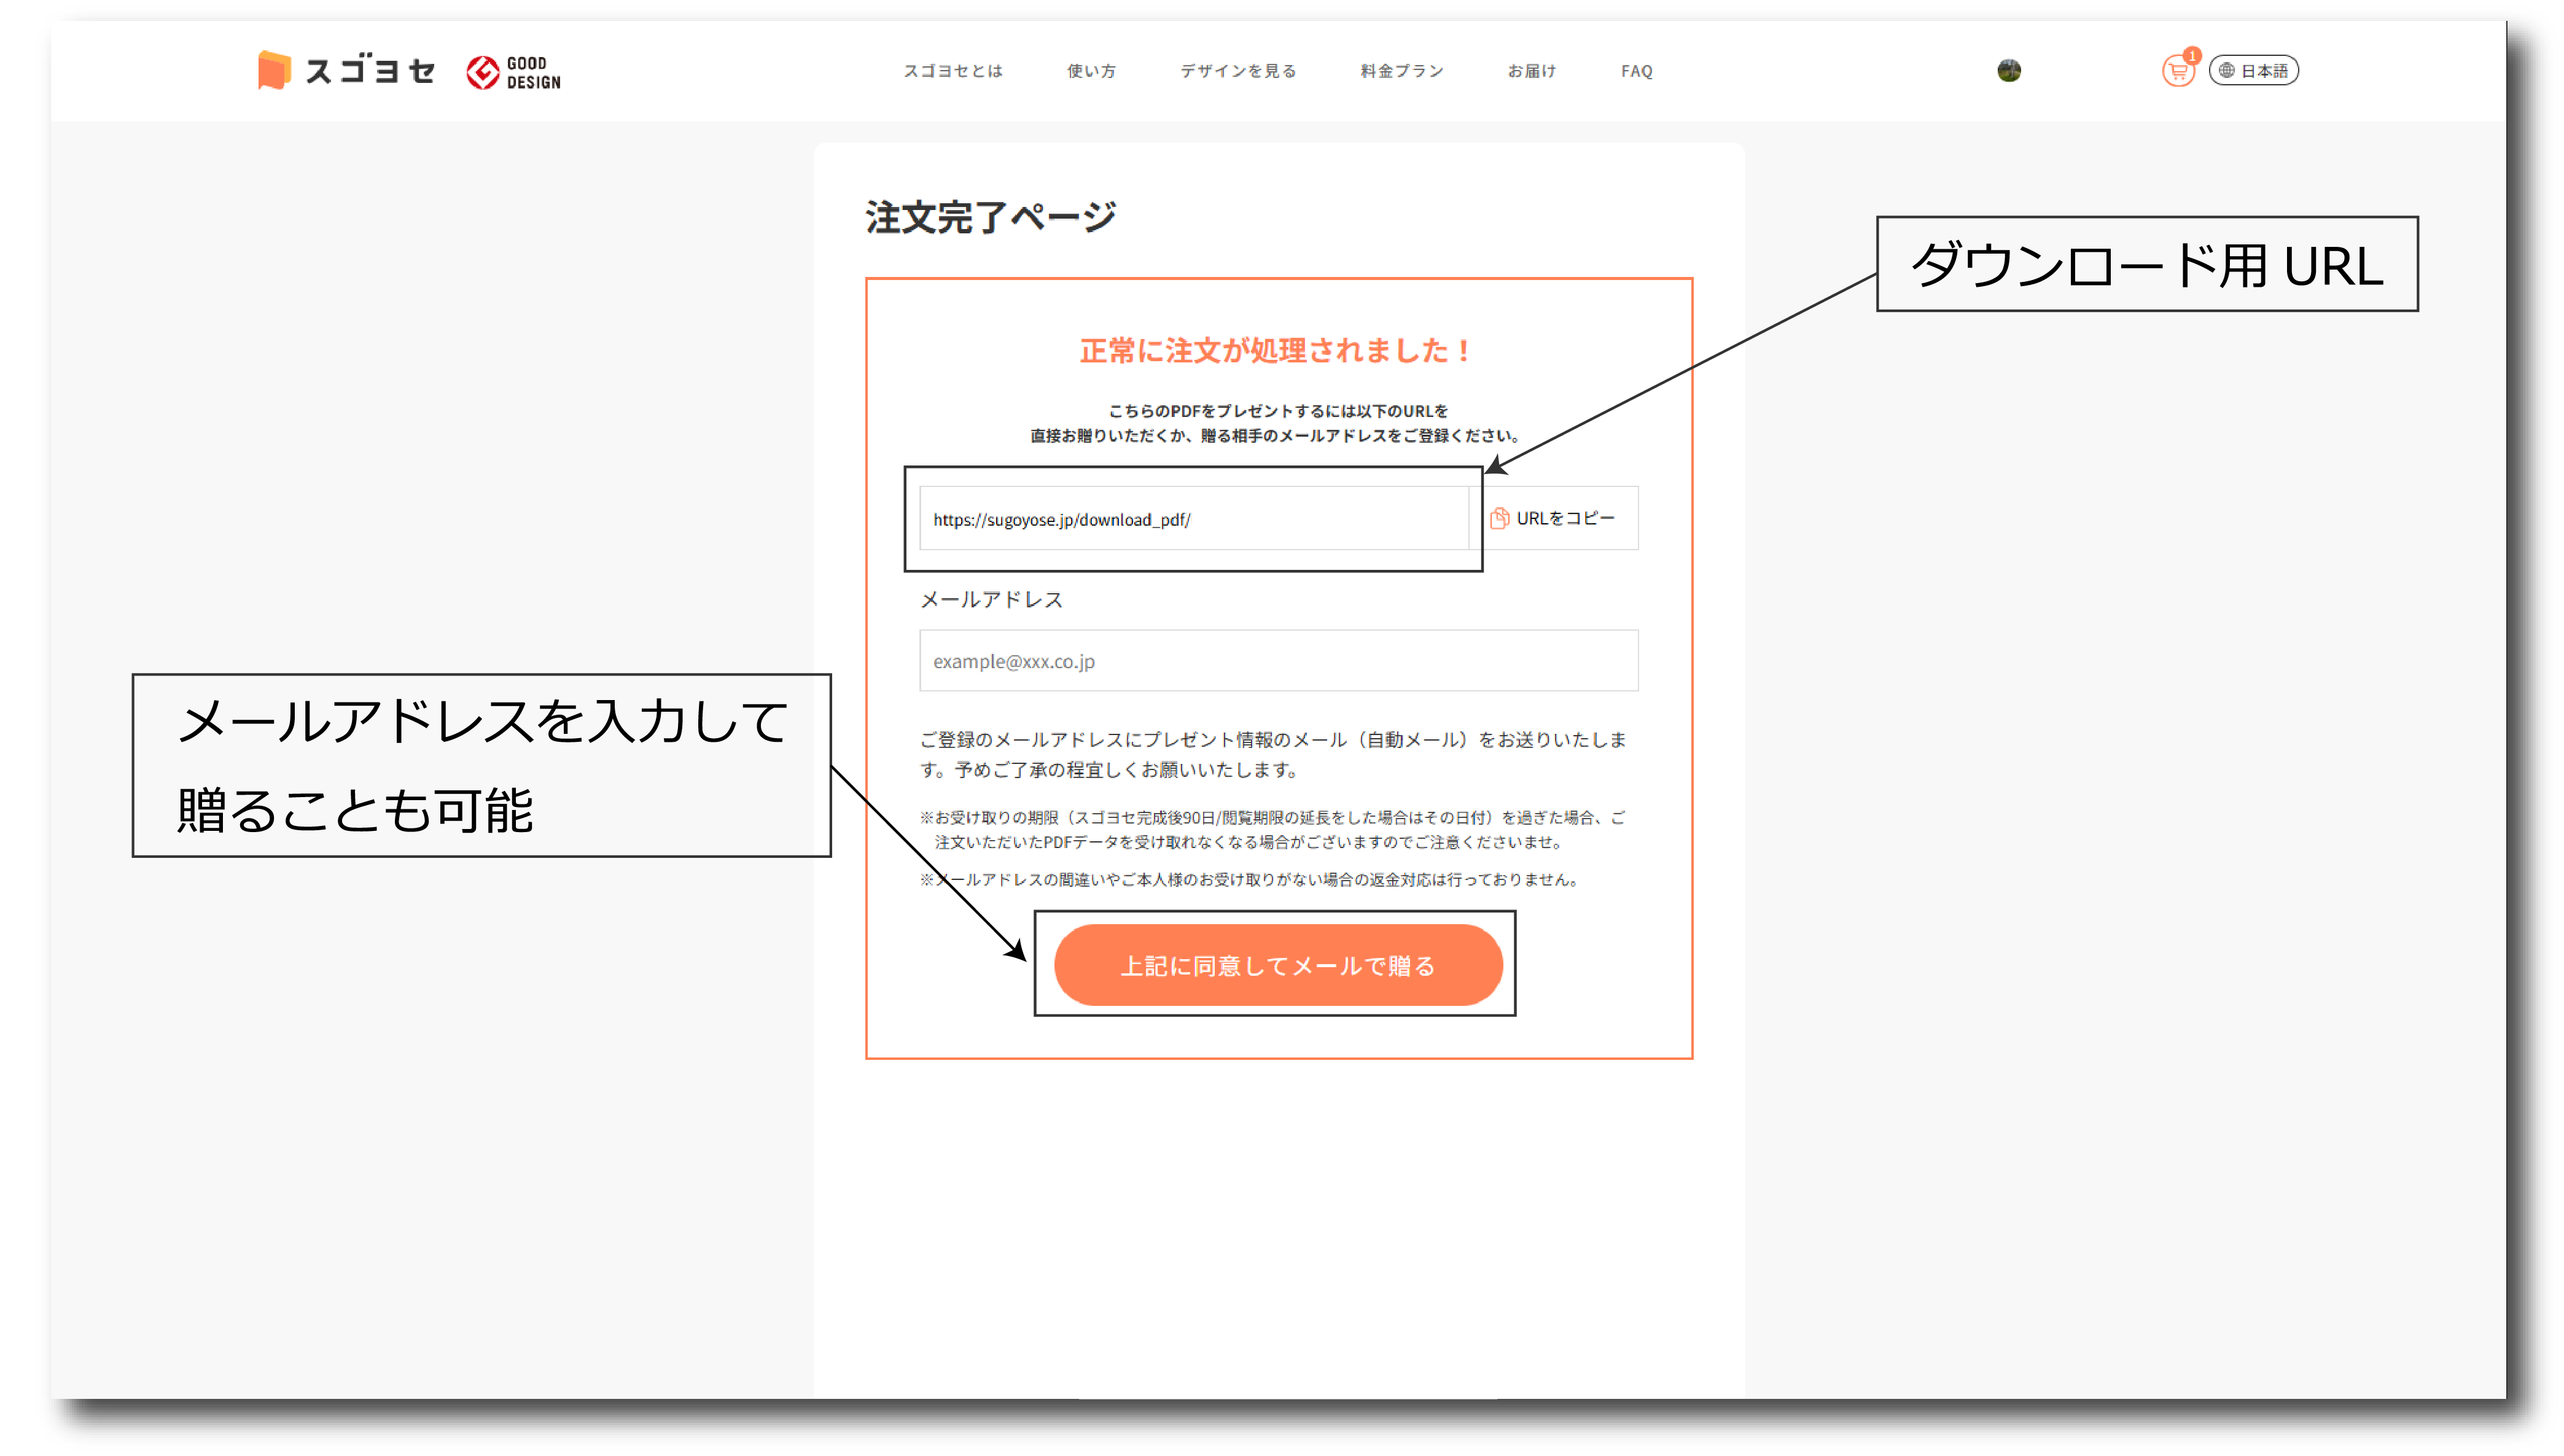Click the copy icon beside URLをコピー
This screenshot has height=1456, width=2564.
click(1499, 518)
